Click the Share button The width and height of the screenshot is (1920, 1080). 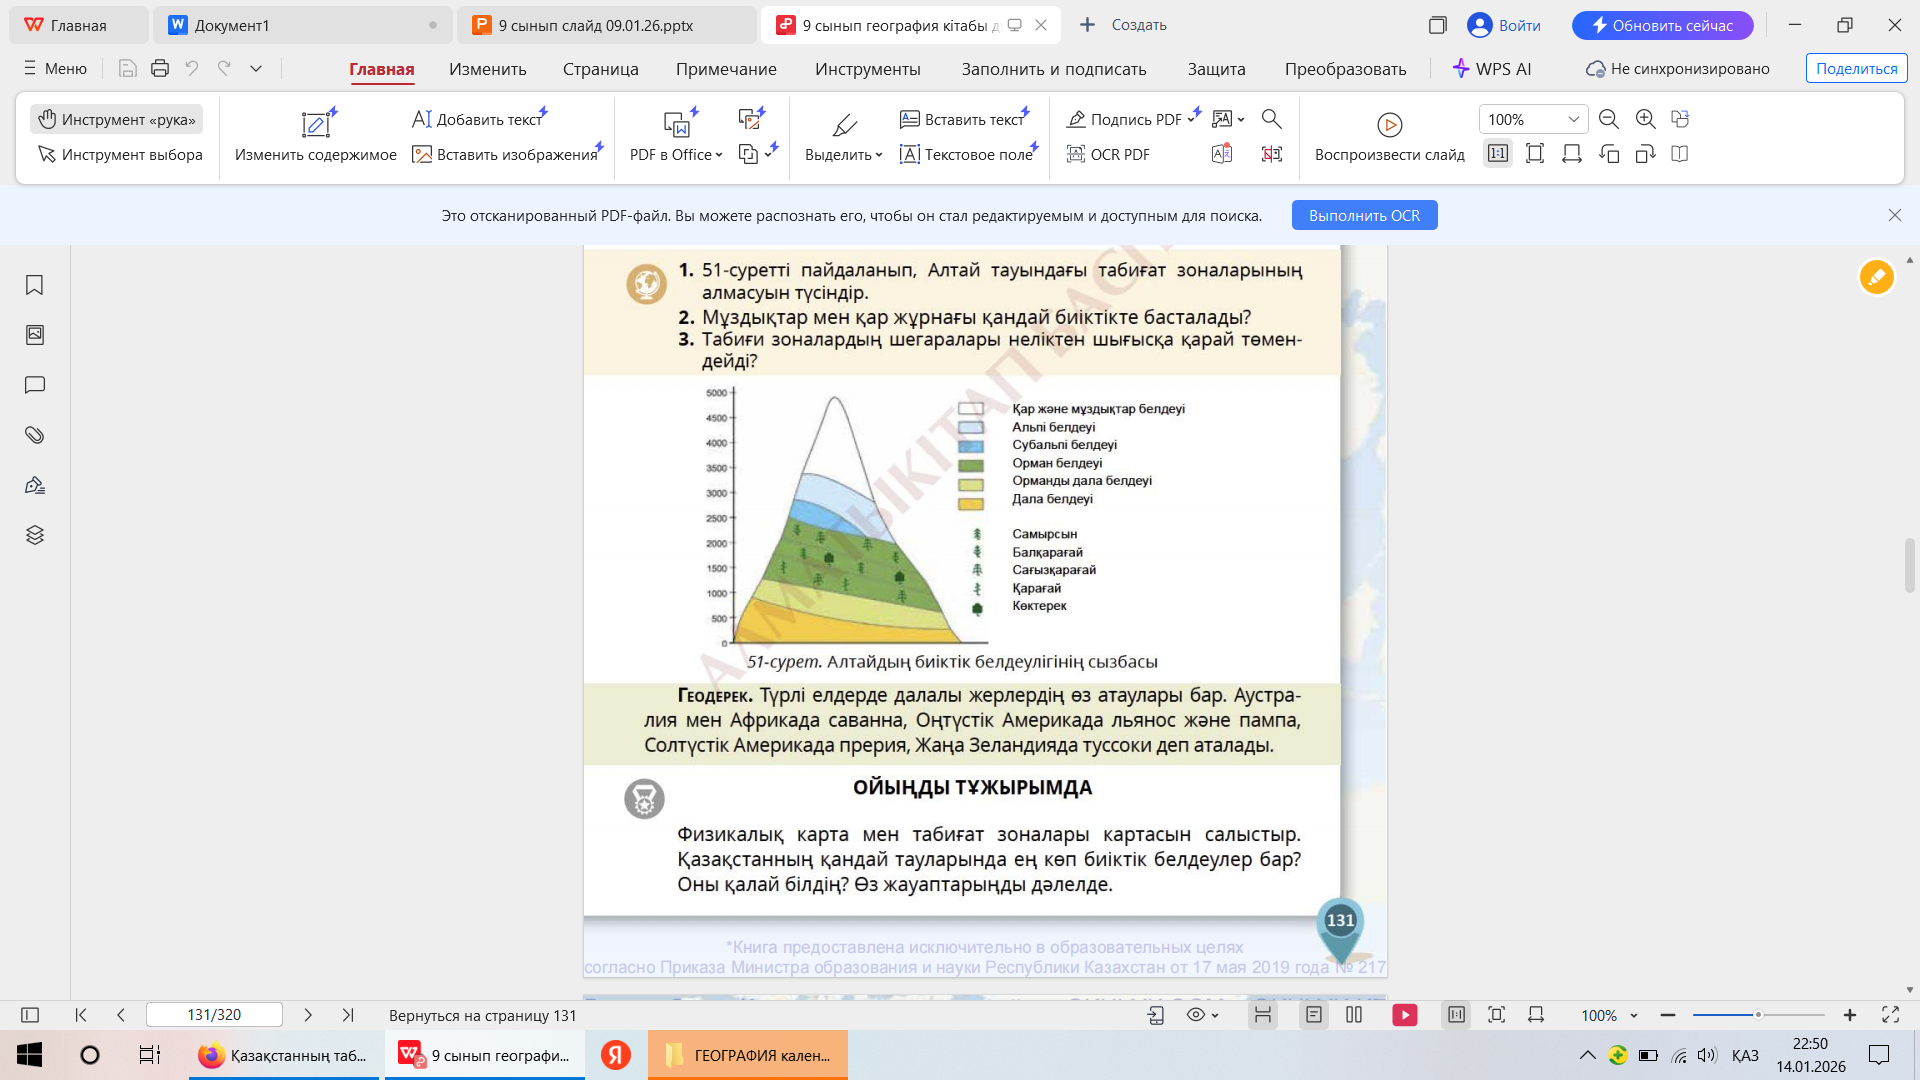point(1856,69)
